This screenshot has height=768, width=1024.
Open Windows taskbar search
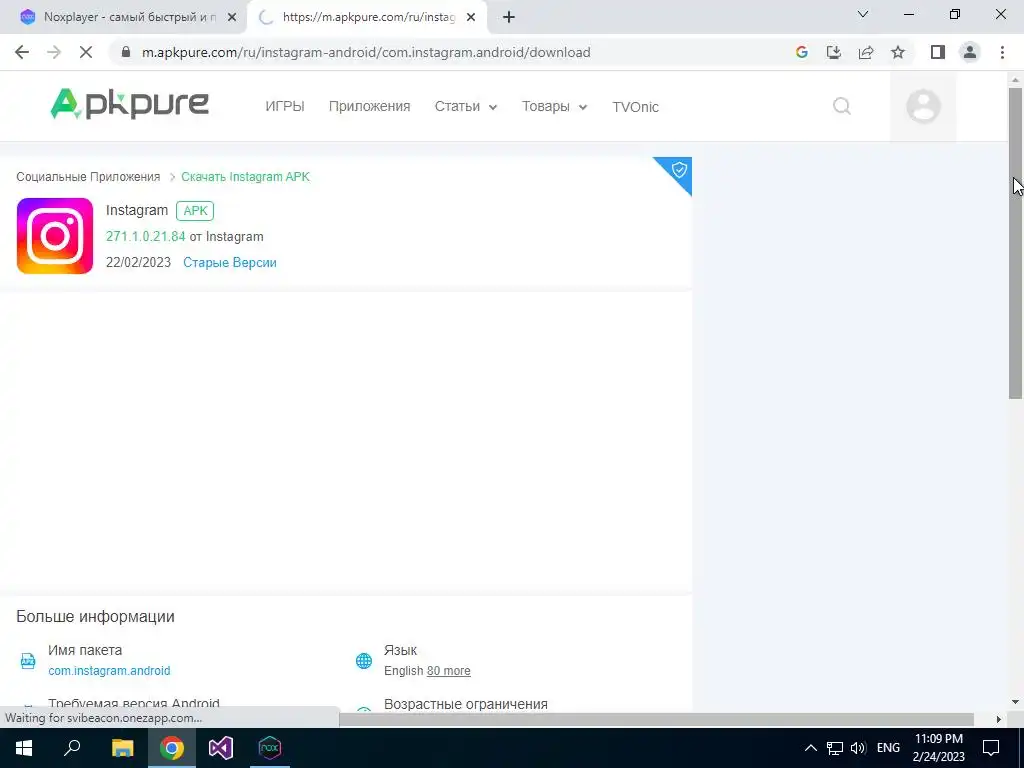72,748
